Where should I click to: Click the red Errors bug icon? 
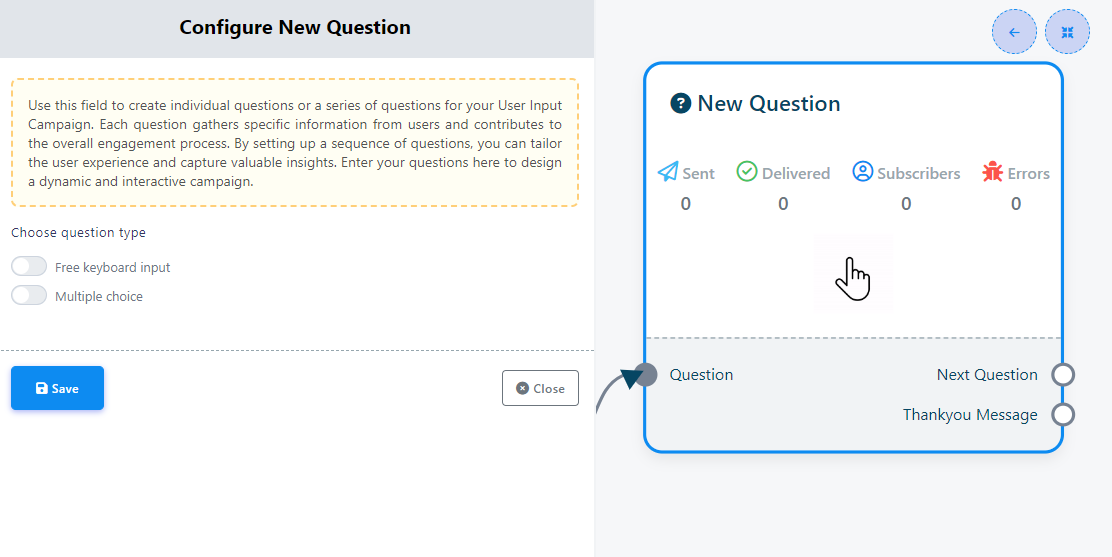pyautogui.click(x=992, y=172)
